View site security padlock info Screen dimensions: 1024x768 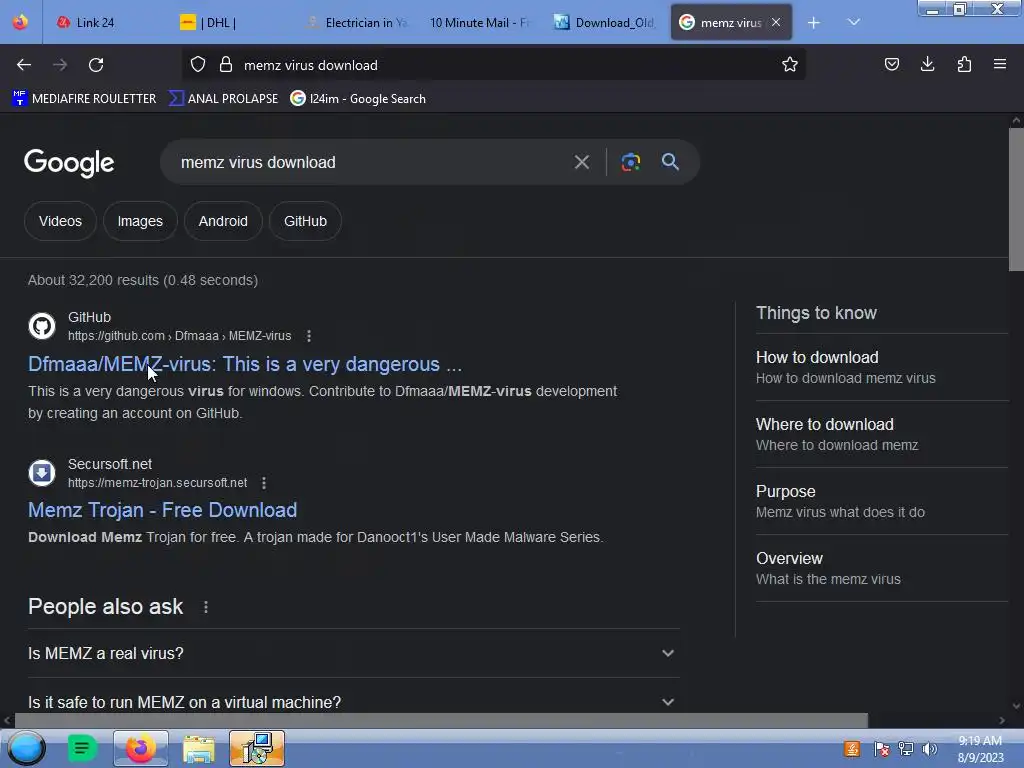(226, 65)
